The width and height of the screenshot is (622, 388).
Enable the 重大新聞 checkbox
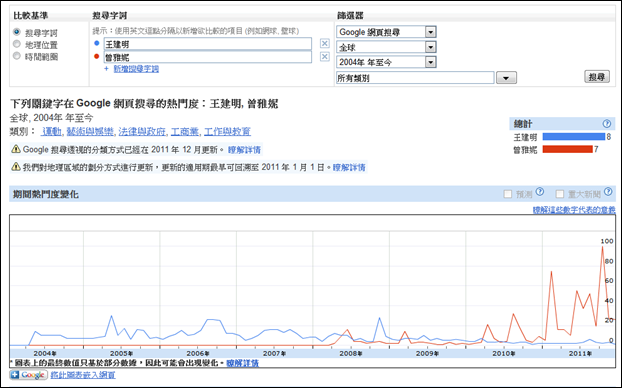click(560, 194)
